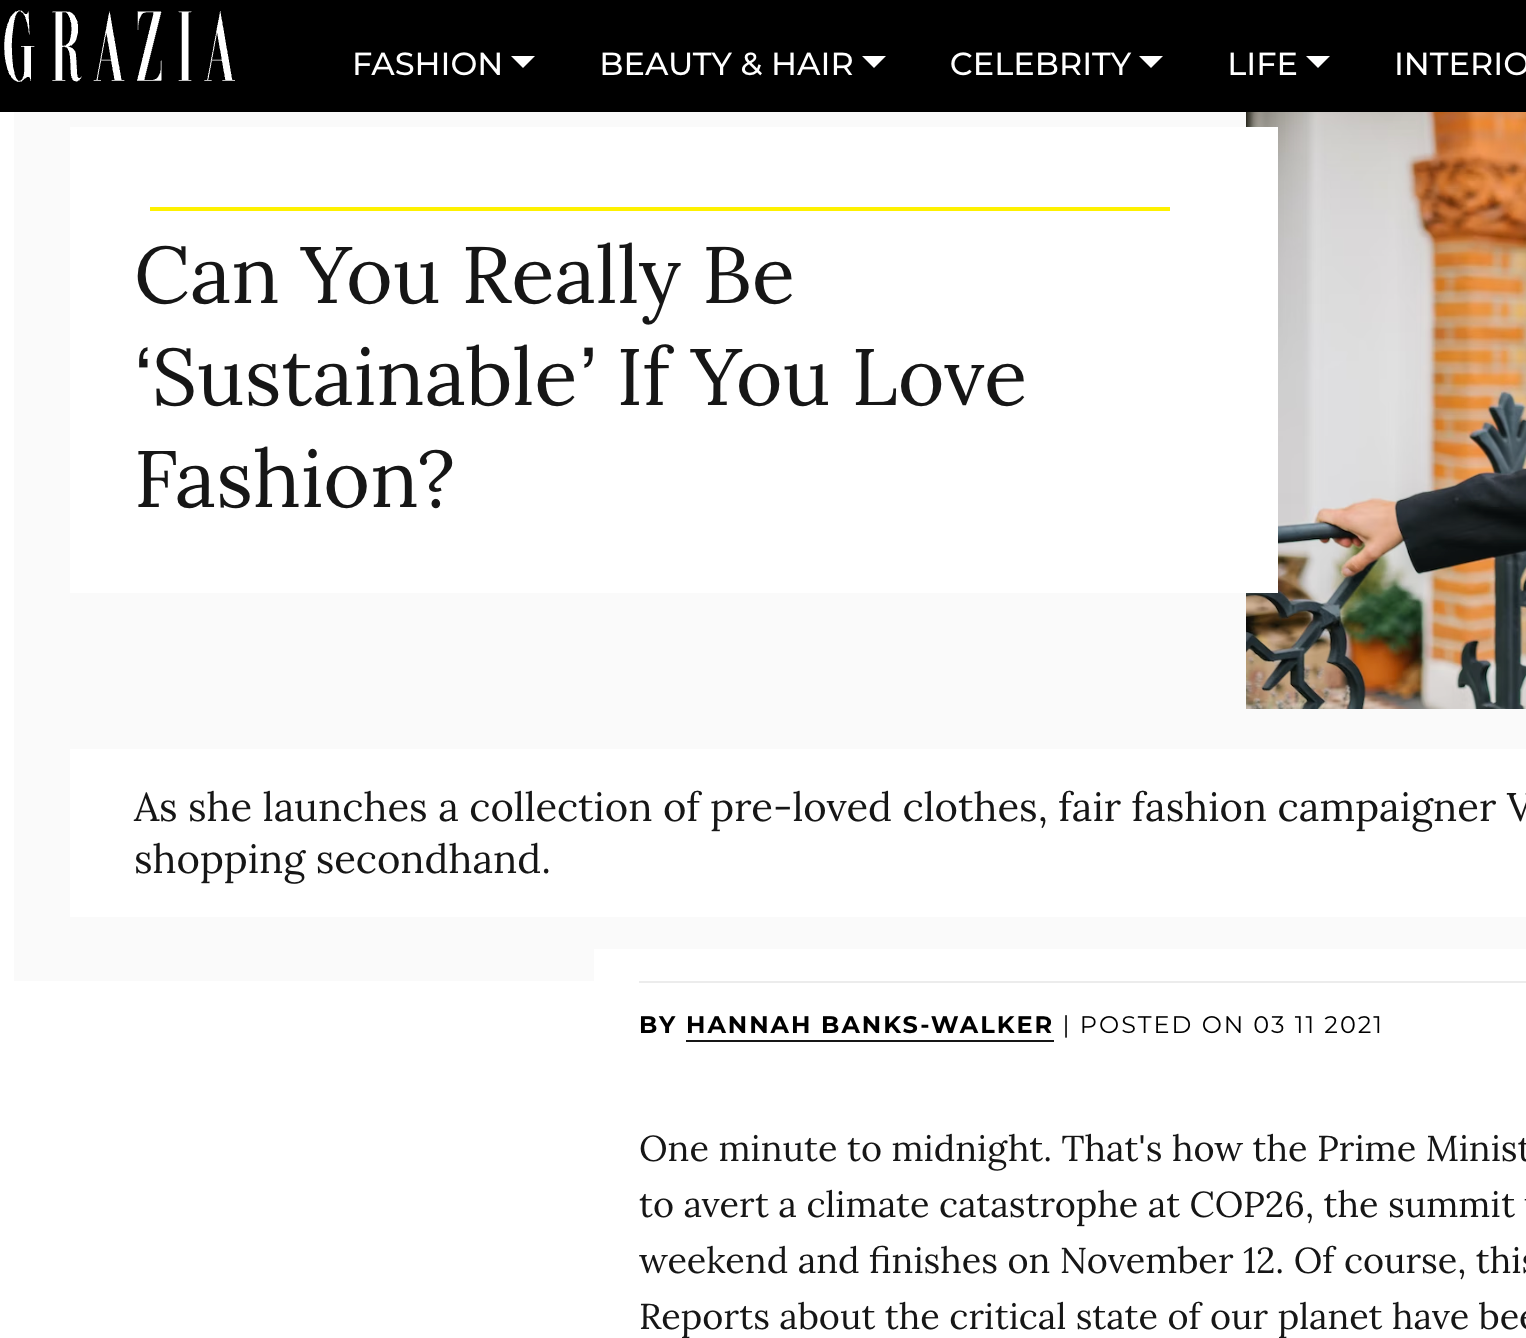Viewport: 1526px width, 1338px height.
Task: Open author page for HANNAH BANKS-WALKER
Action: coord(868,1024)
